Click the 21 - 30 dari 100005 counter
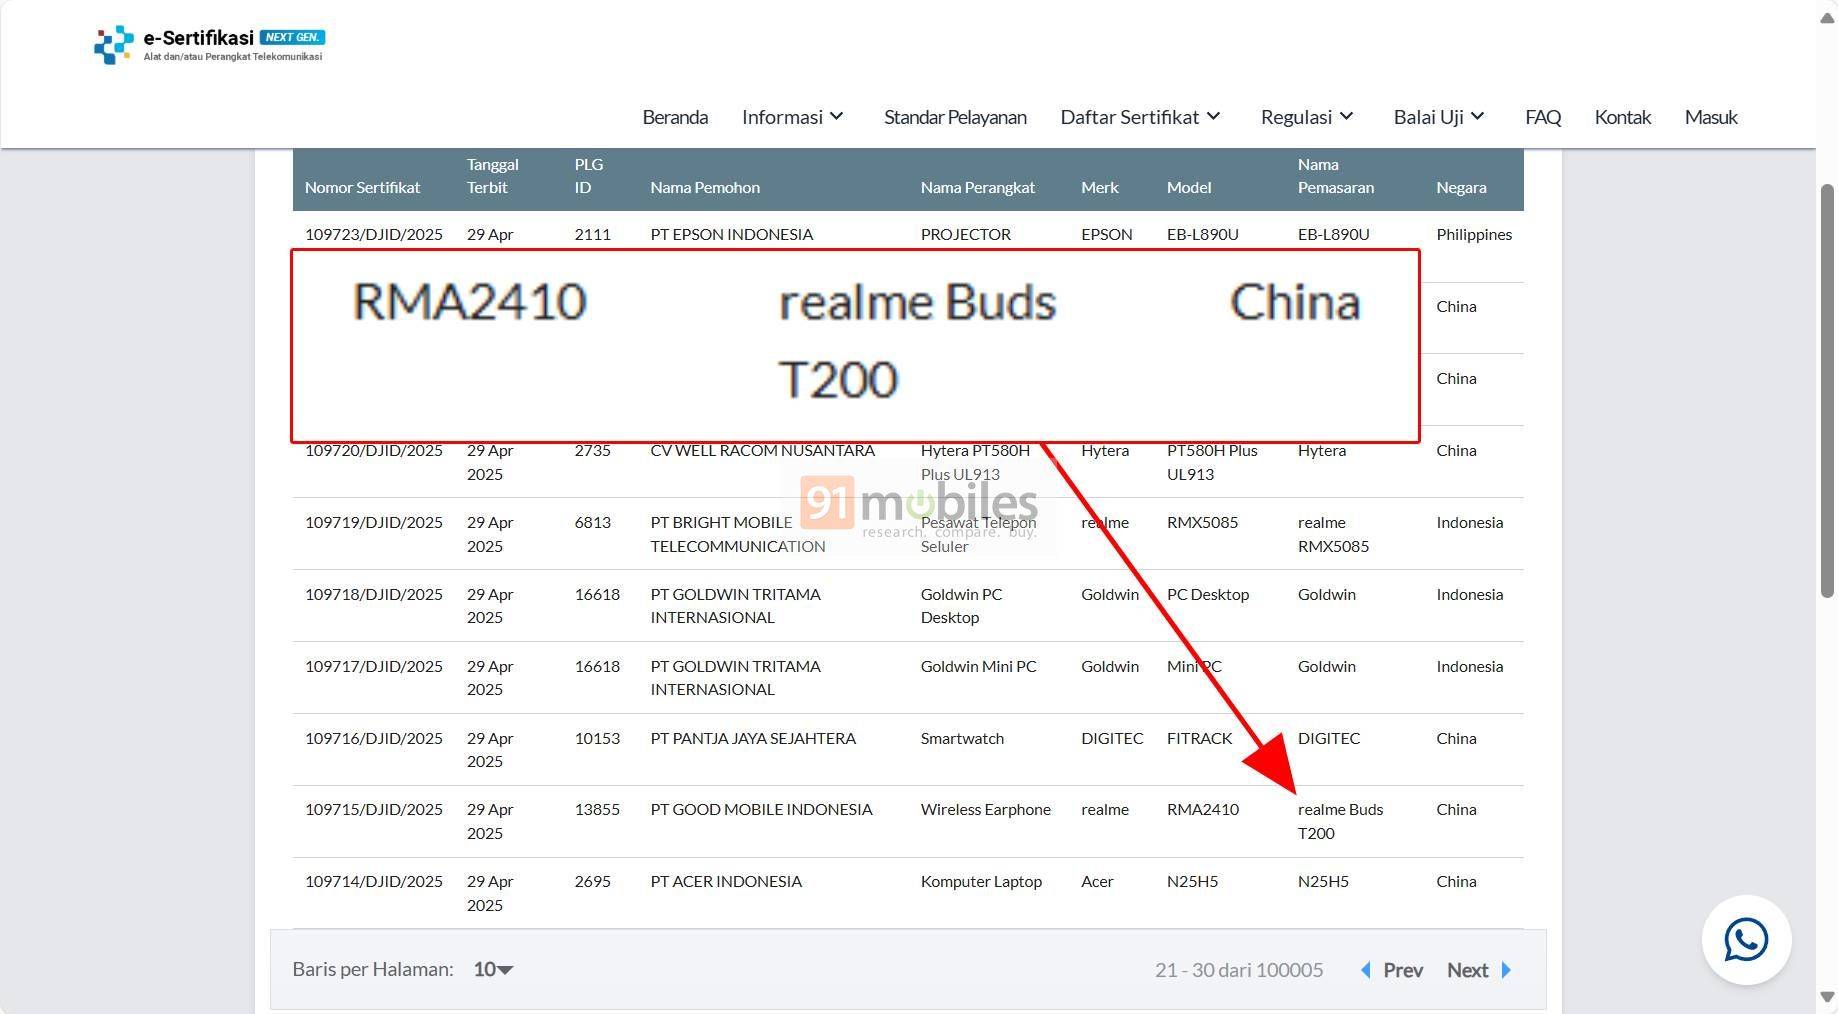 click(x=1238, y=970)
